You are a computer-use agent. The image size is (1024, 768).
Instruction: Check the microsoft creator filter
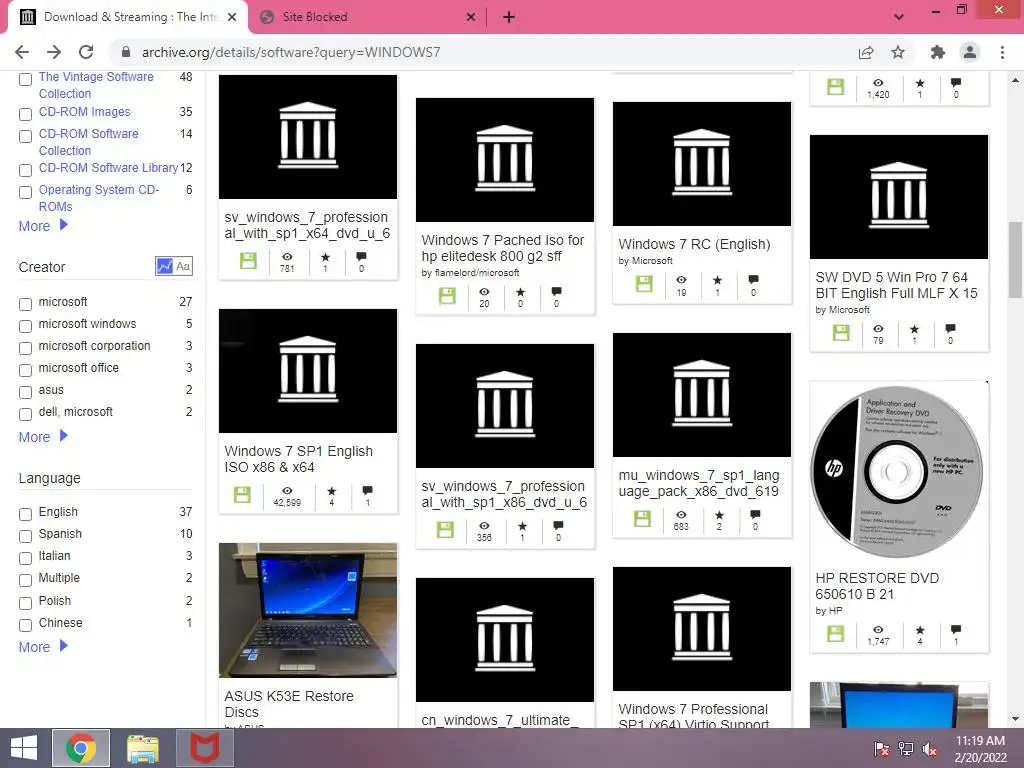pos(25,304)
